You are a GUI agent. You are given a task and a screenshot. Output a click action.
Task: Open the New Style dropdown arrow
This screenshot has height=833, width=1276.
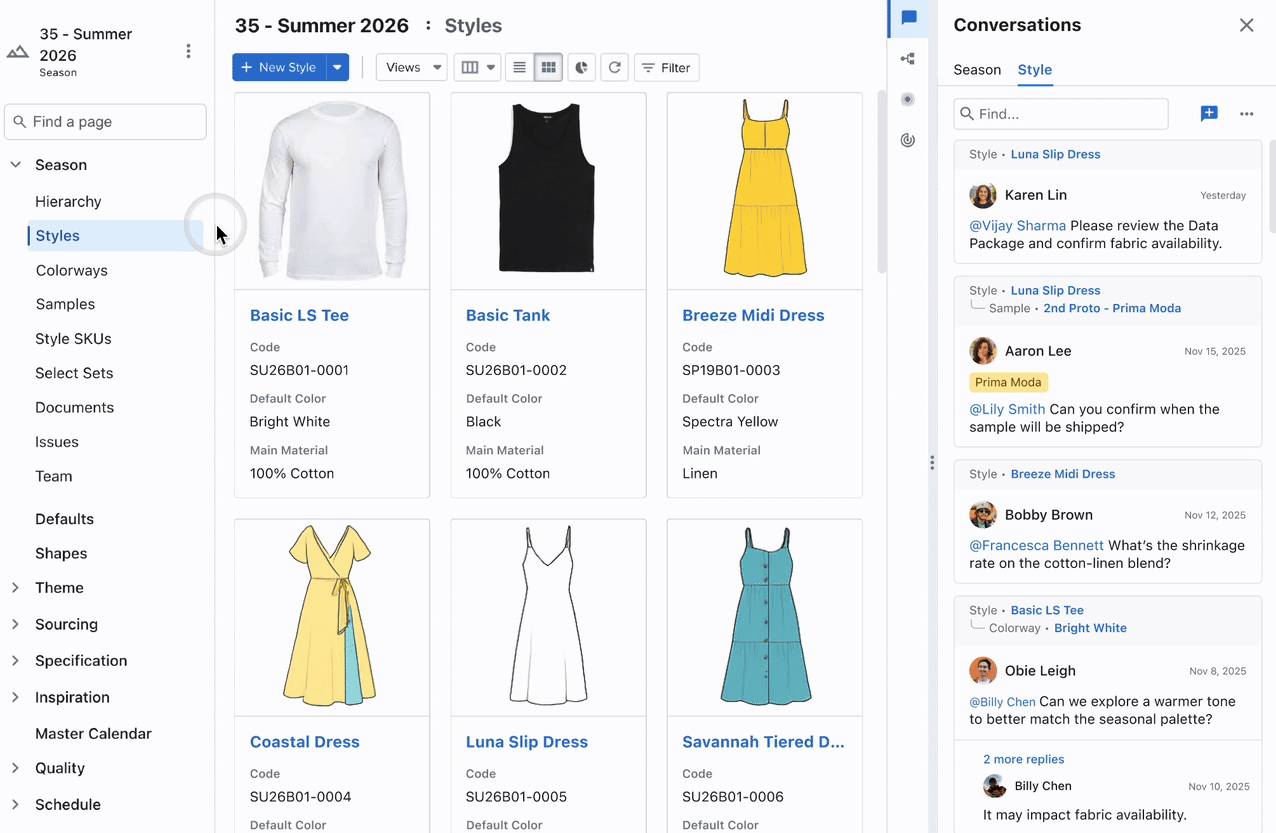click(337, 68)
